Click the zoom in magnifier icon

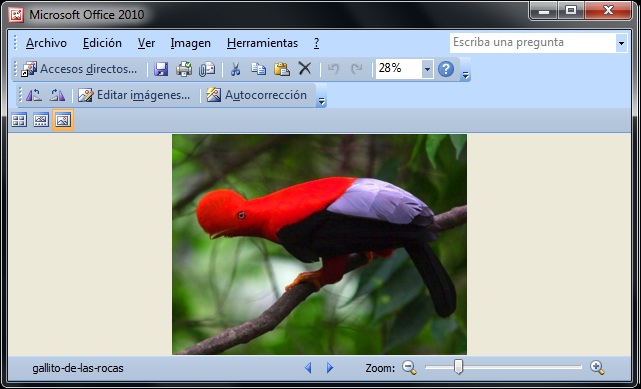(x=597, y=368)
